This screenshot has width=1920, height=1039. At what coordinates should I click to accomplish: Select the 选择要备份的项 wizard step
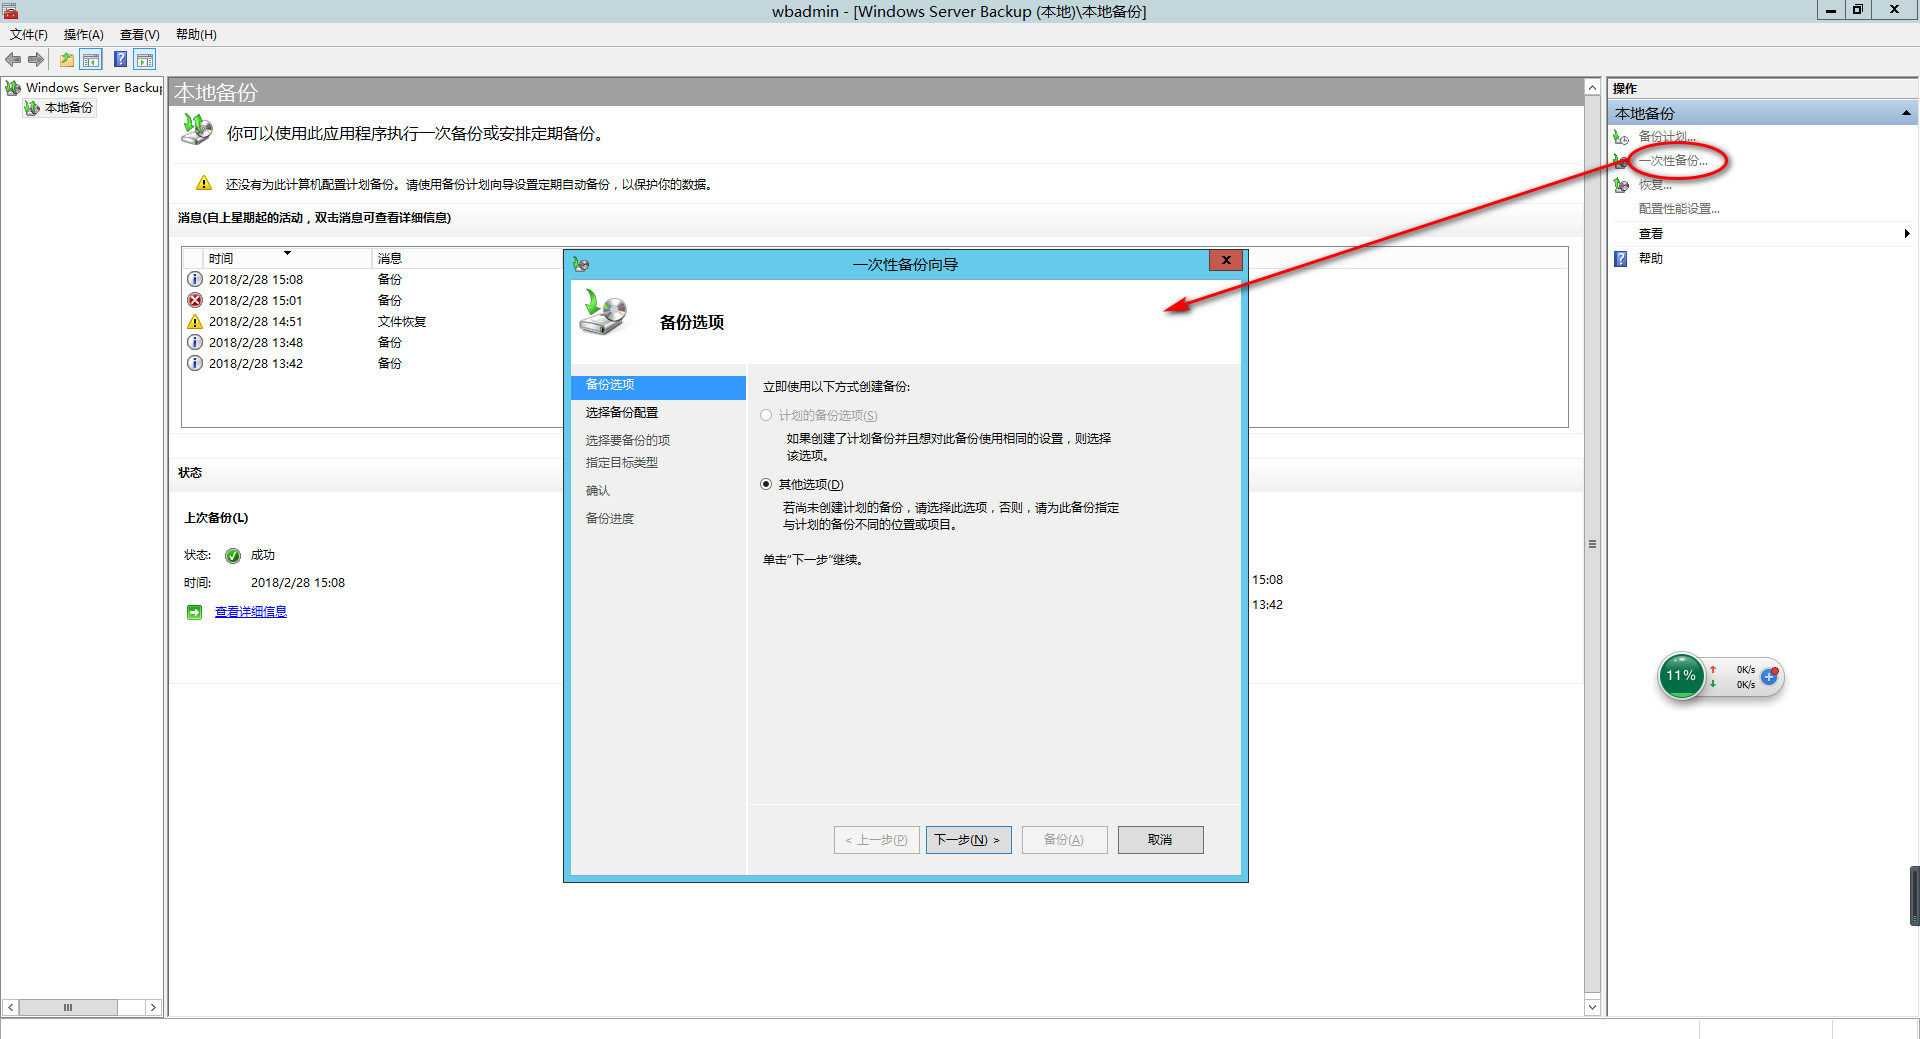click(628, 440)
